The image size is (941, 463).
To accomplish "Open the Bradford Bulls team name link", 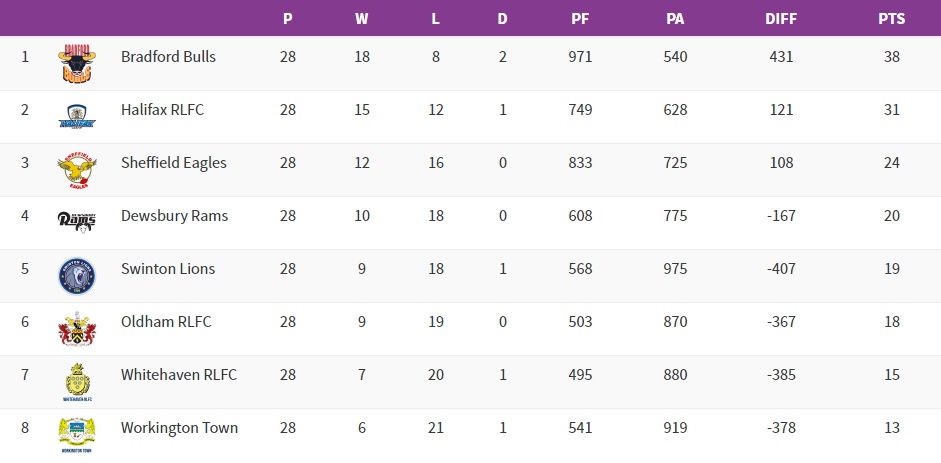I will pyautogui.click(x=168, y=57).
